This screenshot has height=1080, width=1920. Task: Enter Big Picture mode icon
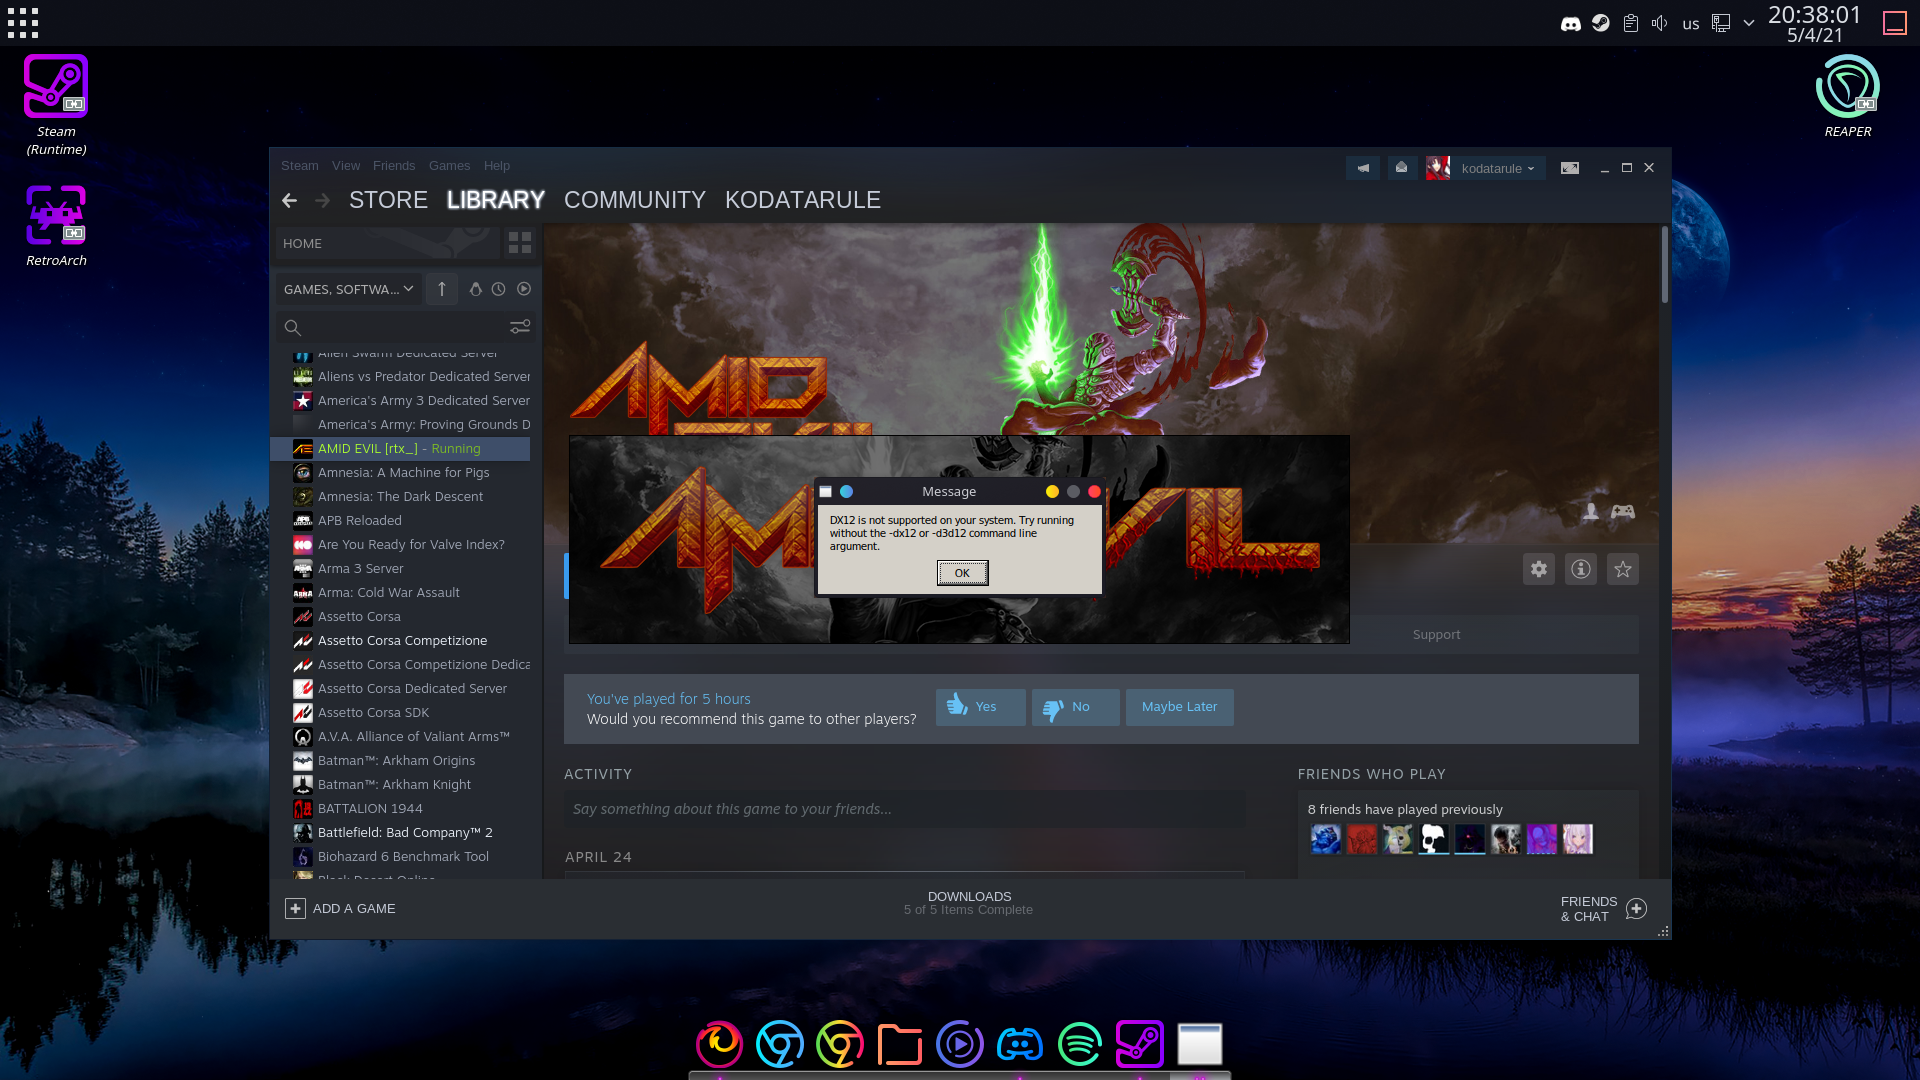(1570, 168)
